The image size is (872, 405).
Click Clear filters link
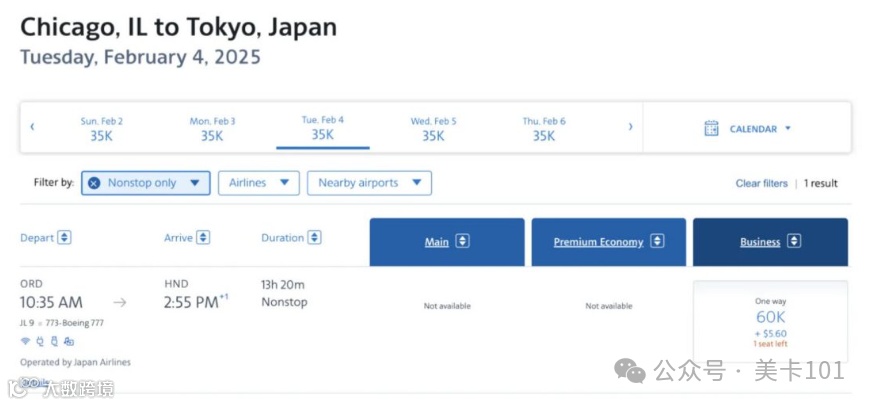[x=761, y=184]
